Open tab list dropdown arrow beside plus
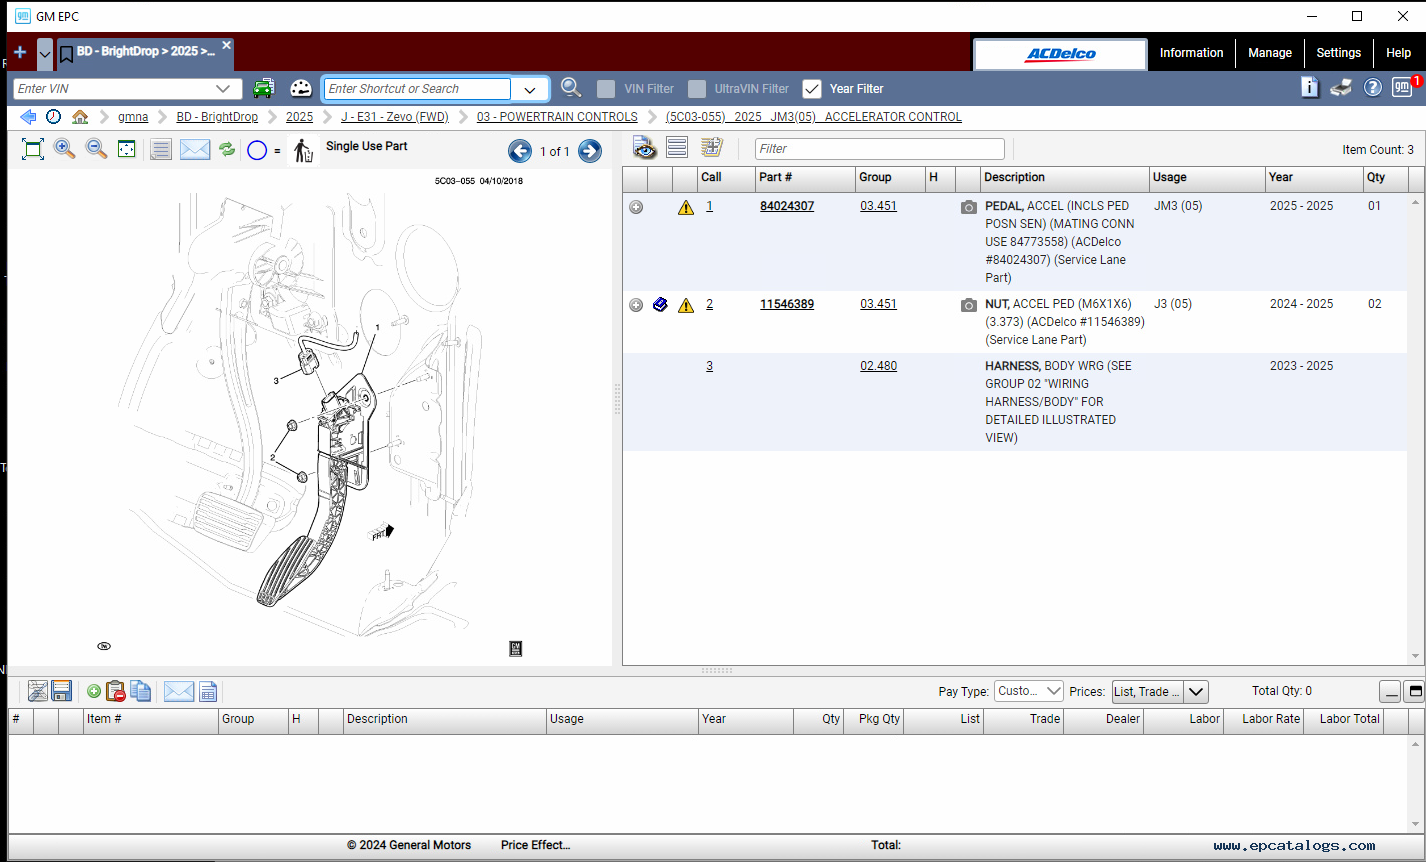This screenshot has height=862, width=1426. click(x=45, y=54)
